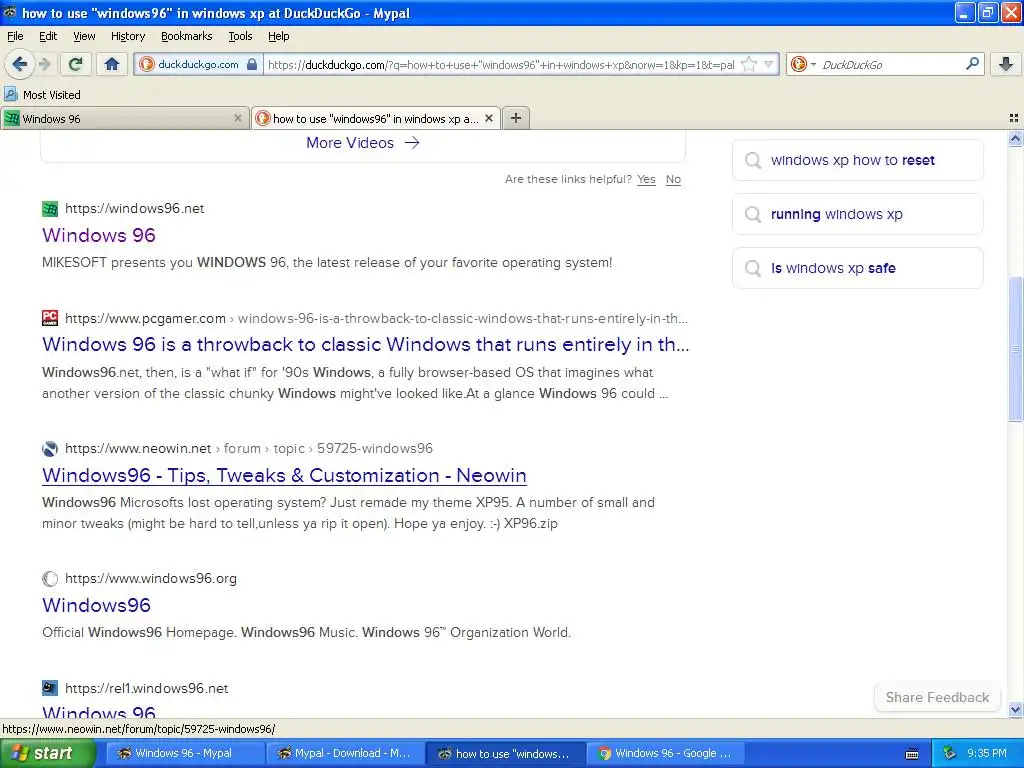Click the scrollbar down arrow
Viewport: 1024px width, 768px height.
[1015, 709]
